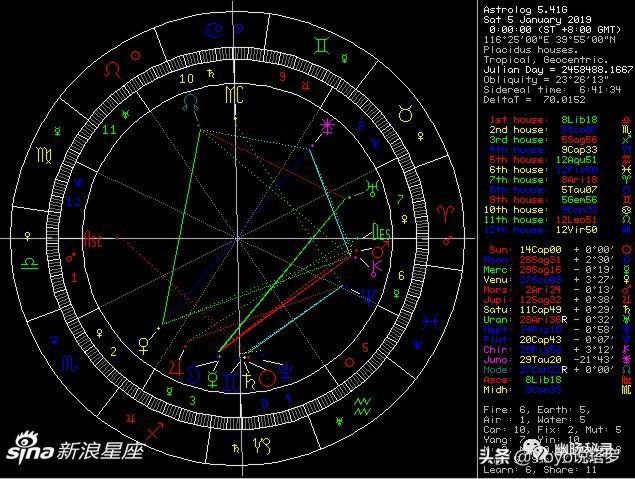
Task: Click the blue Pisces sign glyph in the outer ring
Action: 430,322
